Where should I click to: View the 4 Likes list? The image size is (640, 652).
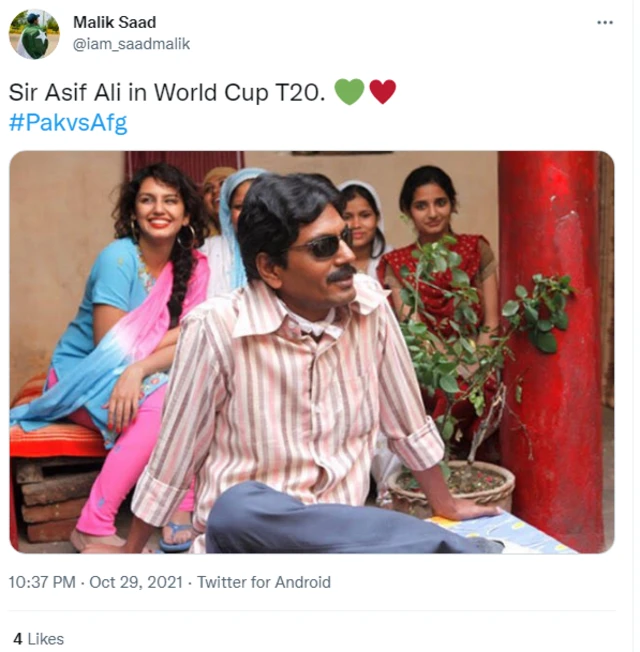(x=38, y=639)
